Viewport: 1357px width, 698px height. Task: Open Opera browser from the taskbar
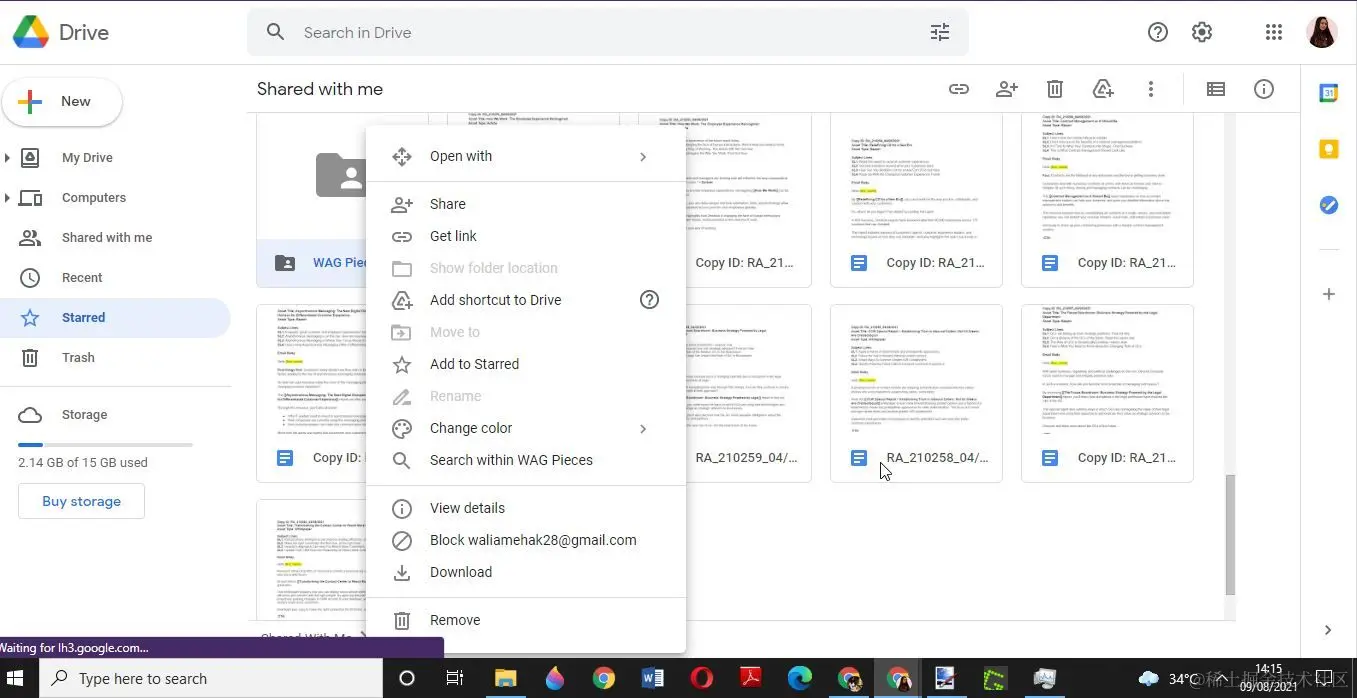click(x=701, y=678)
